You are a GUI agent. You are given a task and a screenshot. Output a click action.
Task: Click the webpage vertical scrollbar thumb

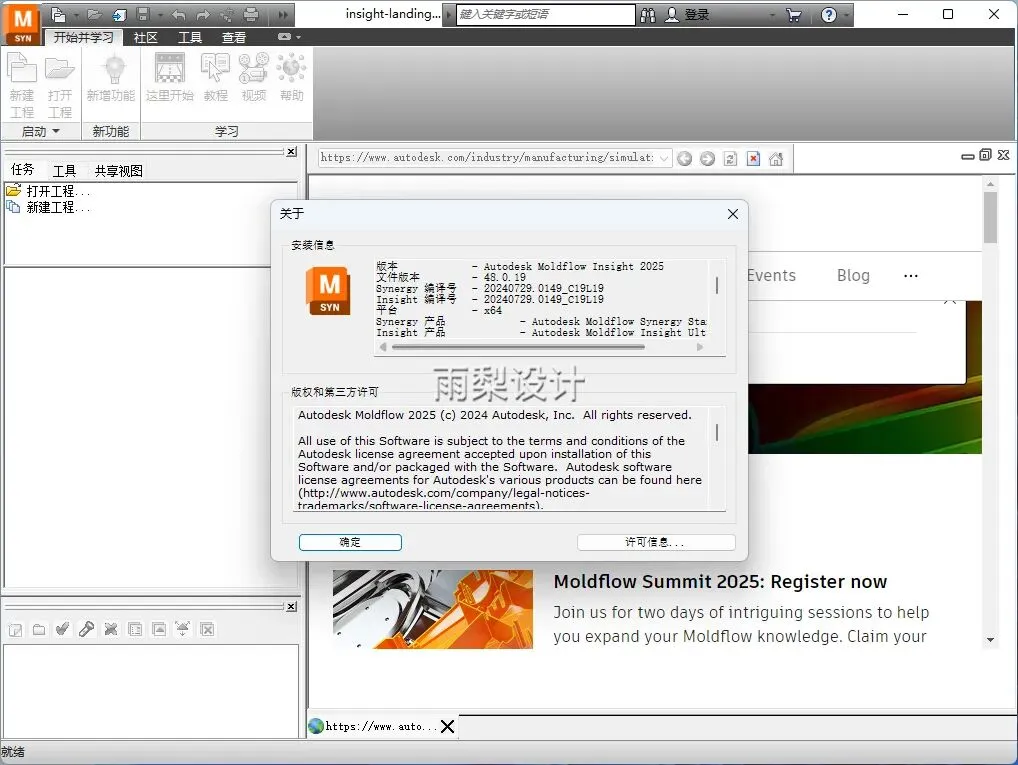coord(990,218)
